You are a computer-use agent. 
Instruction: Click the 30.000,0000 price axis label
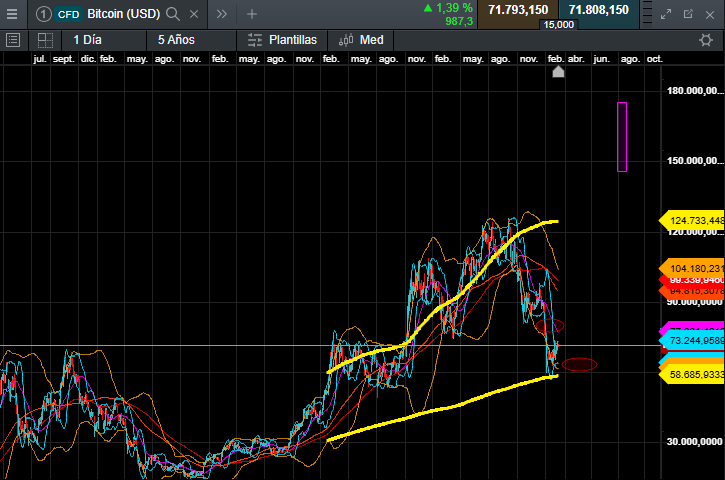coord(694,442)
